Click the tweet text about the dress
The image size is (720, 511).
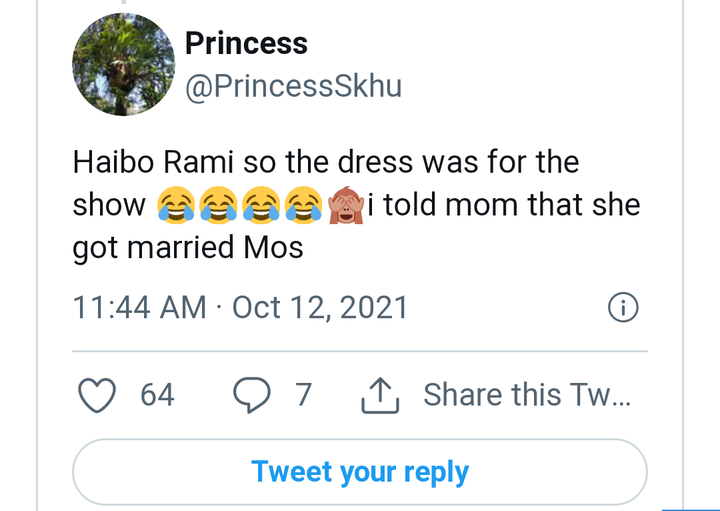(356, 205)
